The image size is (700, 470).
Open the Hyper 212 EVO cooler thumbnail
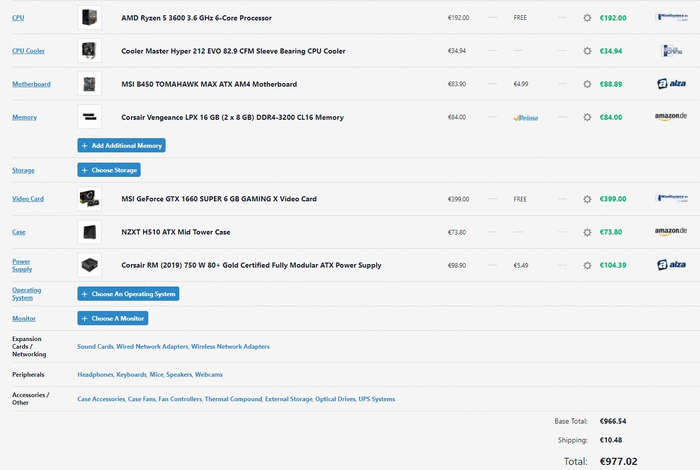click(89, 51)
